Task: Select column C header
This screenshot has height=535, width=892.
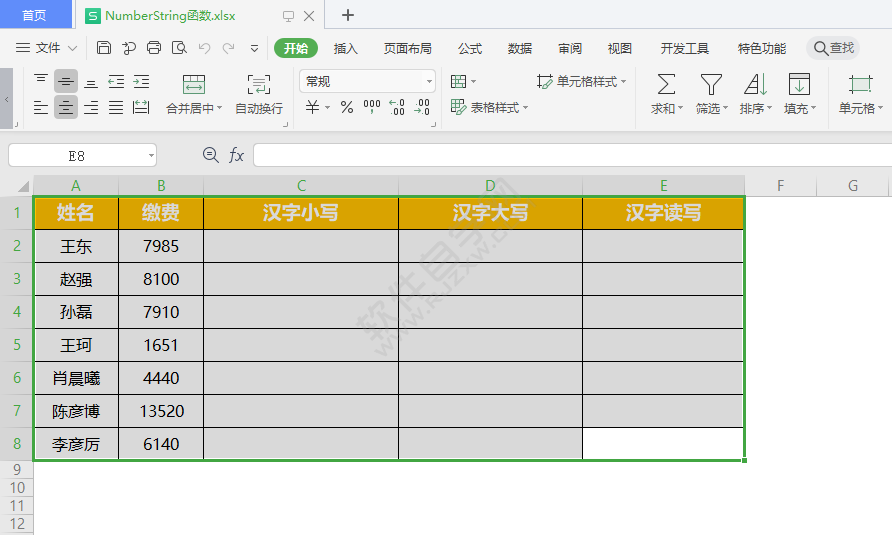Action: pos(301,186)
